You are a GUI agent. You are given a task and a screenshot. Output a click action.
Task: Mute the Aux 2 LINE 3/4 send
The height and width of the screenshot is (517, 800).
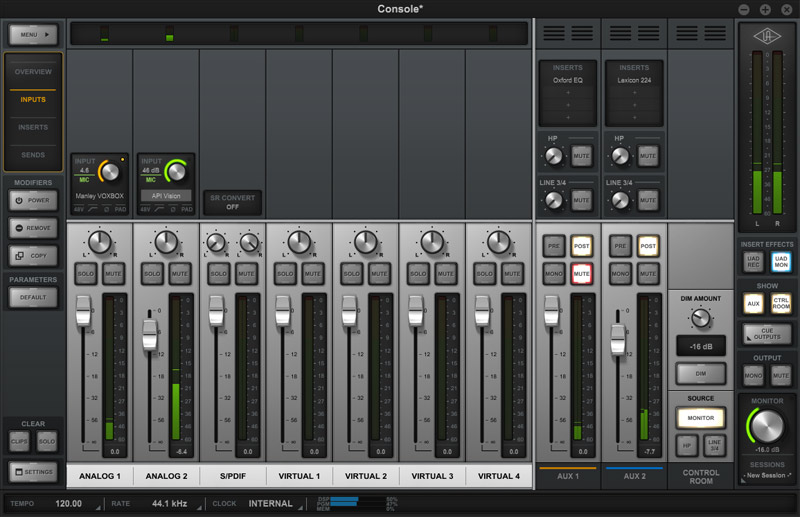648,201
